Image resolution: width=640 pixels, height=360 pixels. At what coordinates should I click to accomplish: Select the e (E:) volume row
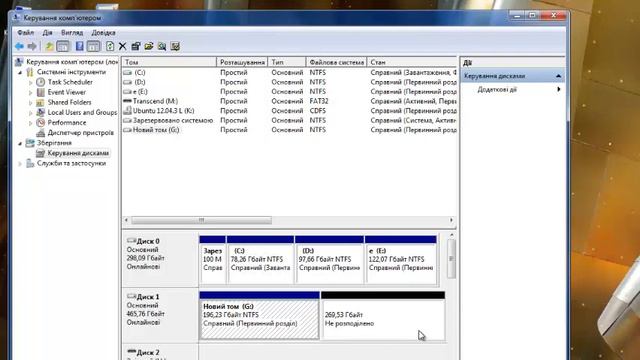(289, 91)
